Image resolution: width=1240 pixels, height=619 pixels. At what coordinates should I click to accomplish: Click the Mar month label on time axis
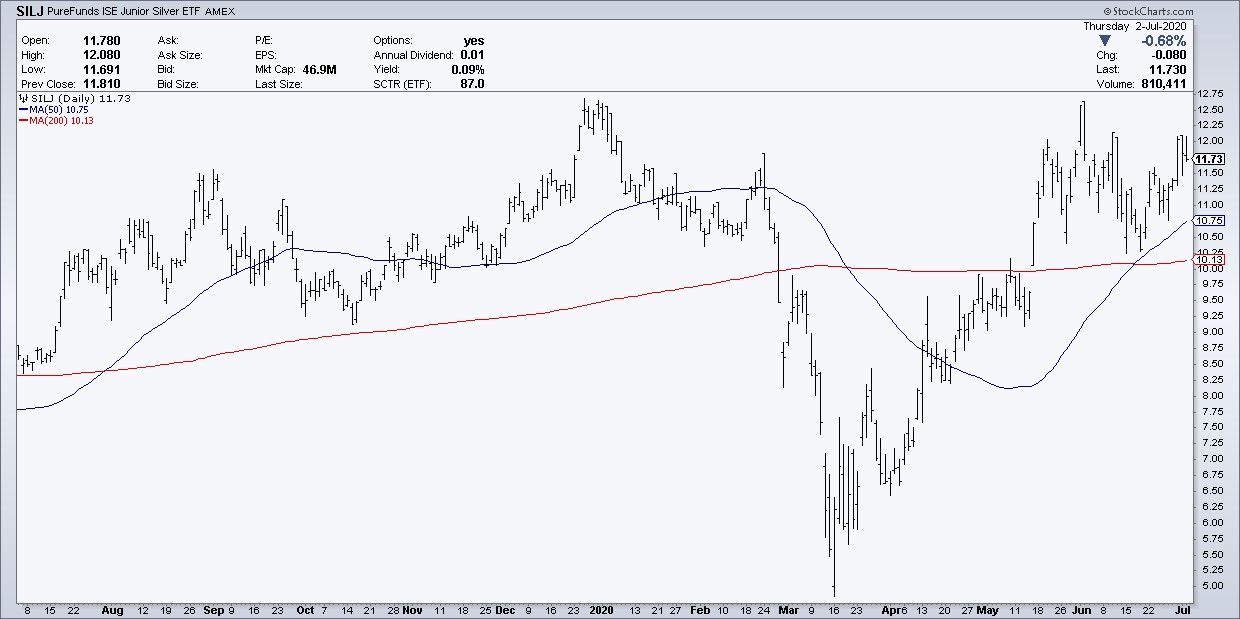789,608
